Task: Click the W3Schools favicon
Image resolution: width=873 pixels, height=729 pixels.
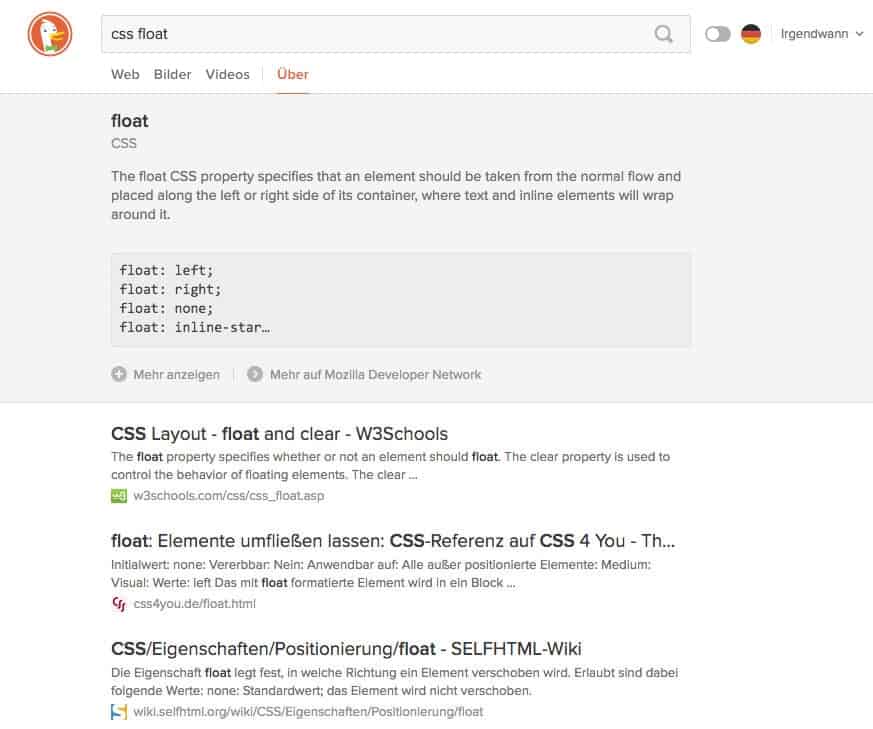Action: click(x=117, y=495)
